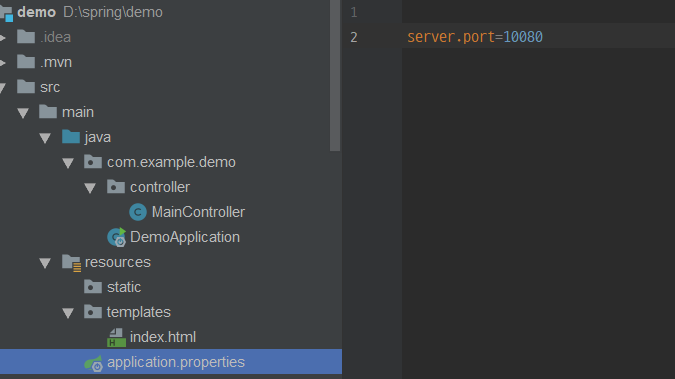Collapse the resources folder arrow
675x379 pixels.
point(45,263)
